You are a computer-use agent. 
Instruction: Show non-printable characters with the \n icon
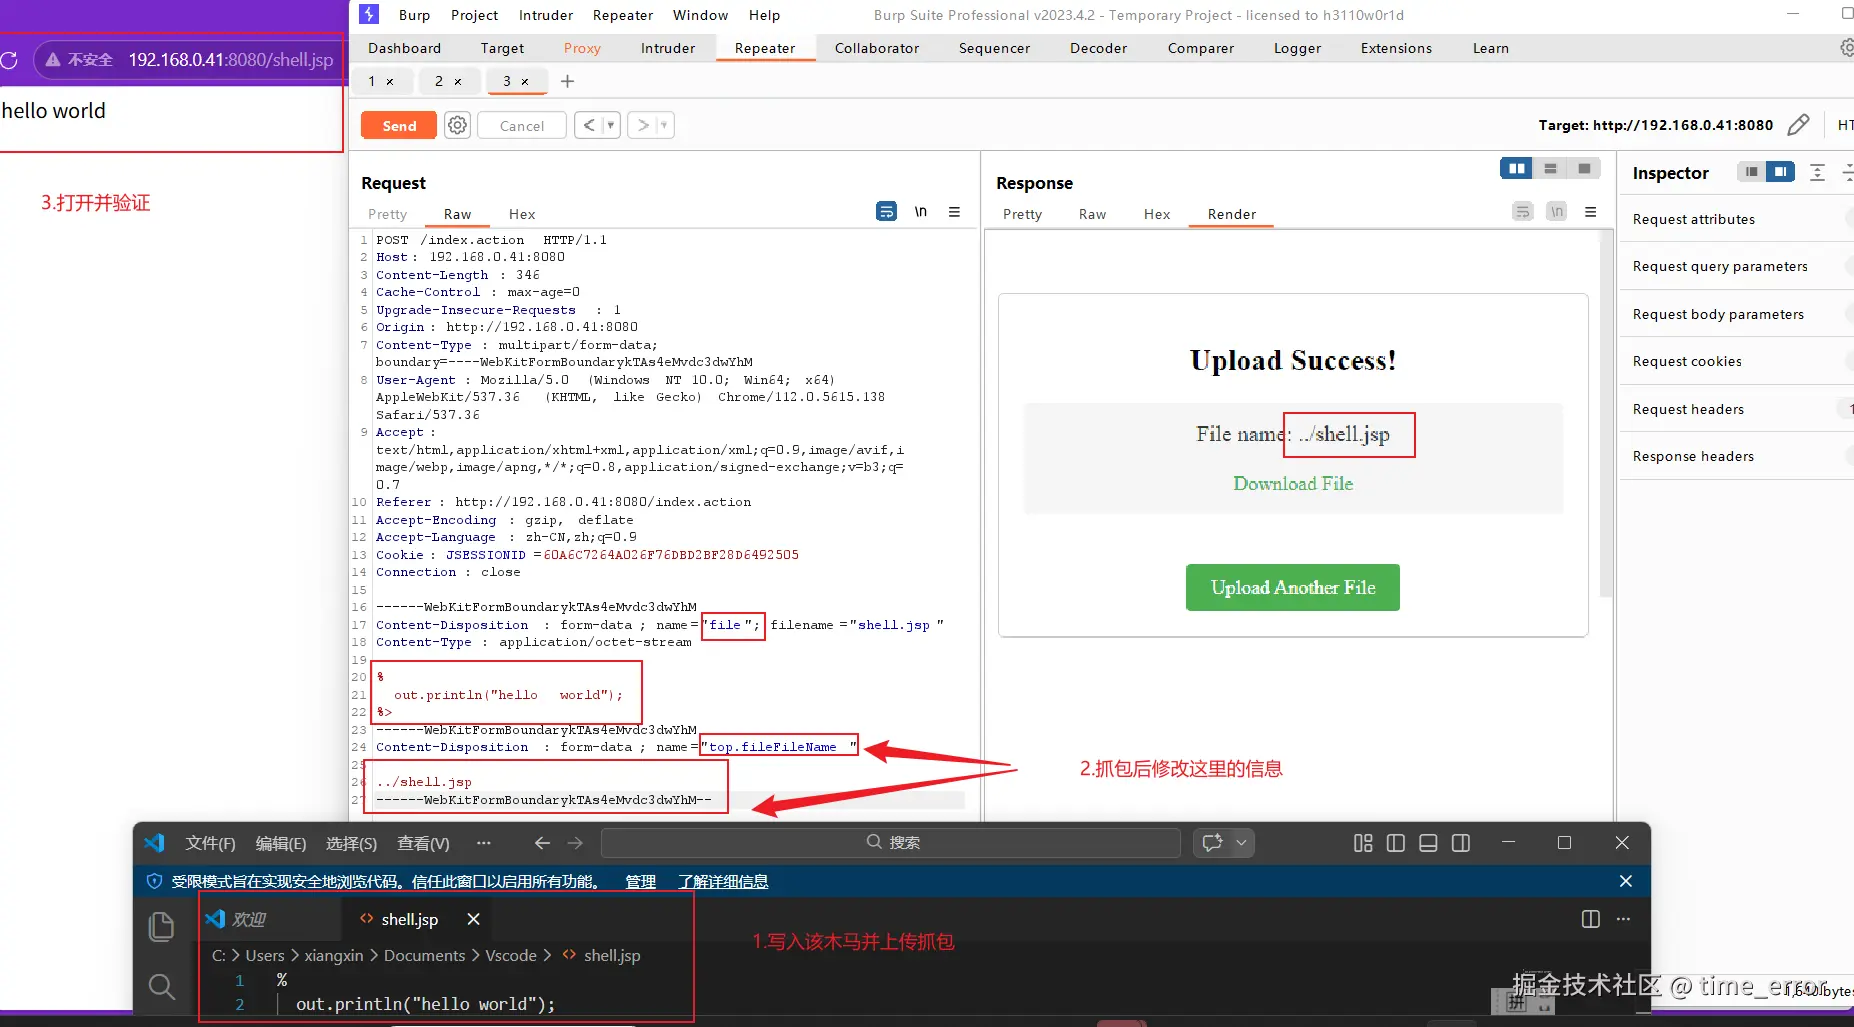pyautogui.click(x=921, y=211)
